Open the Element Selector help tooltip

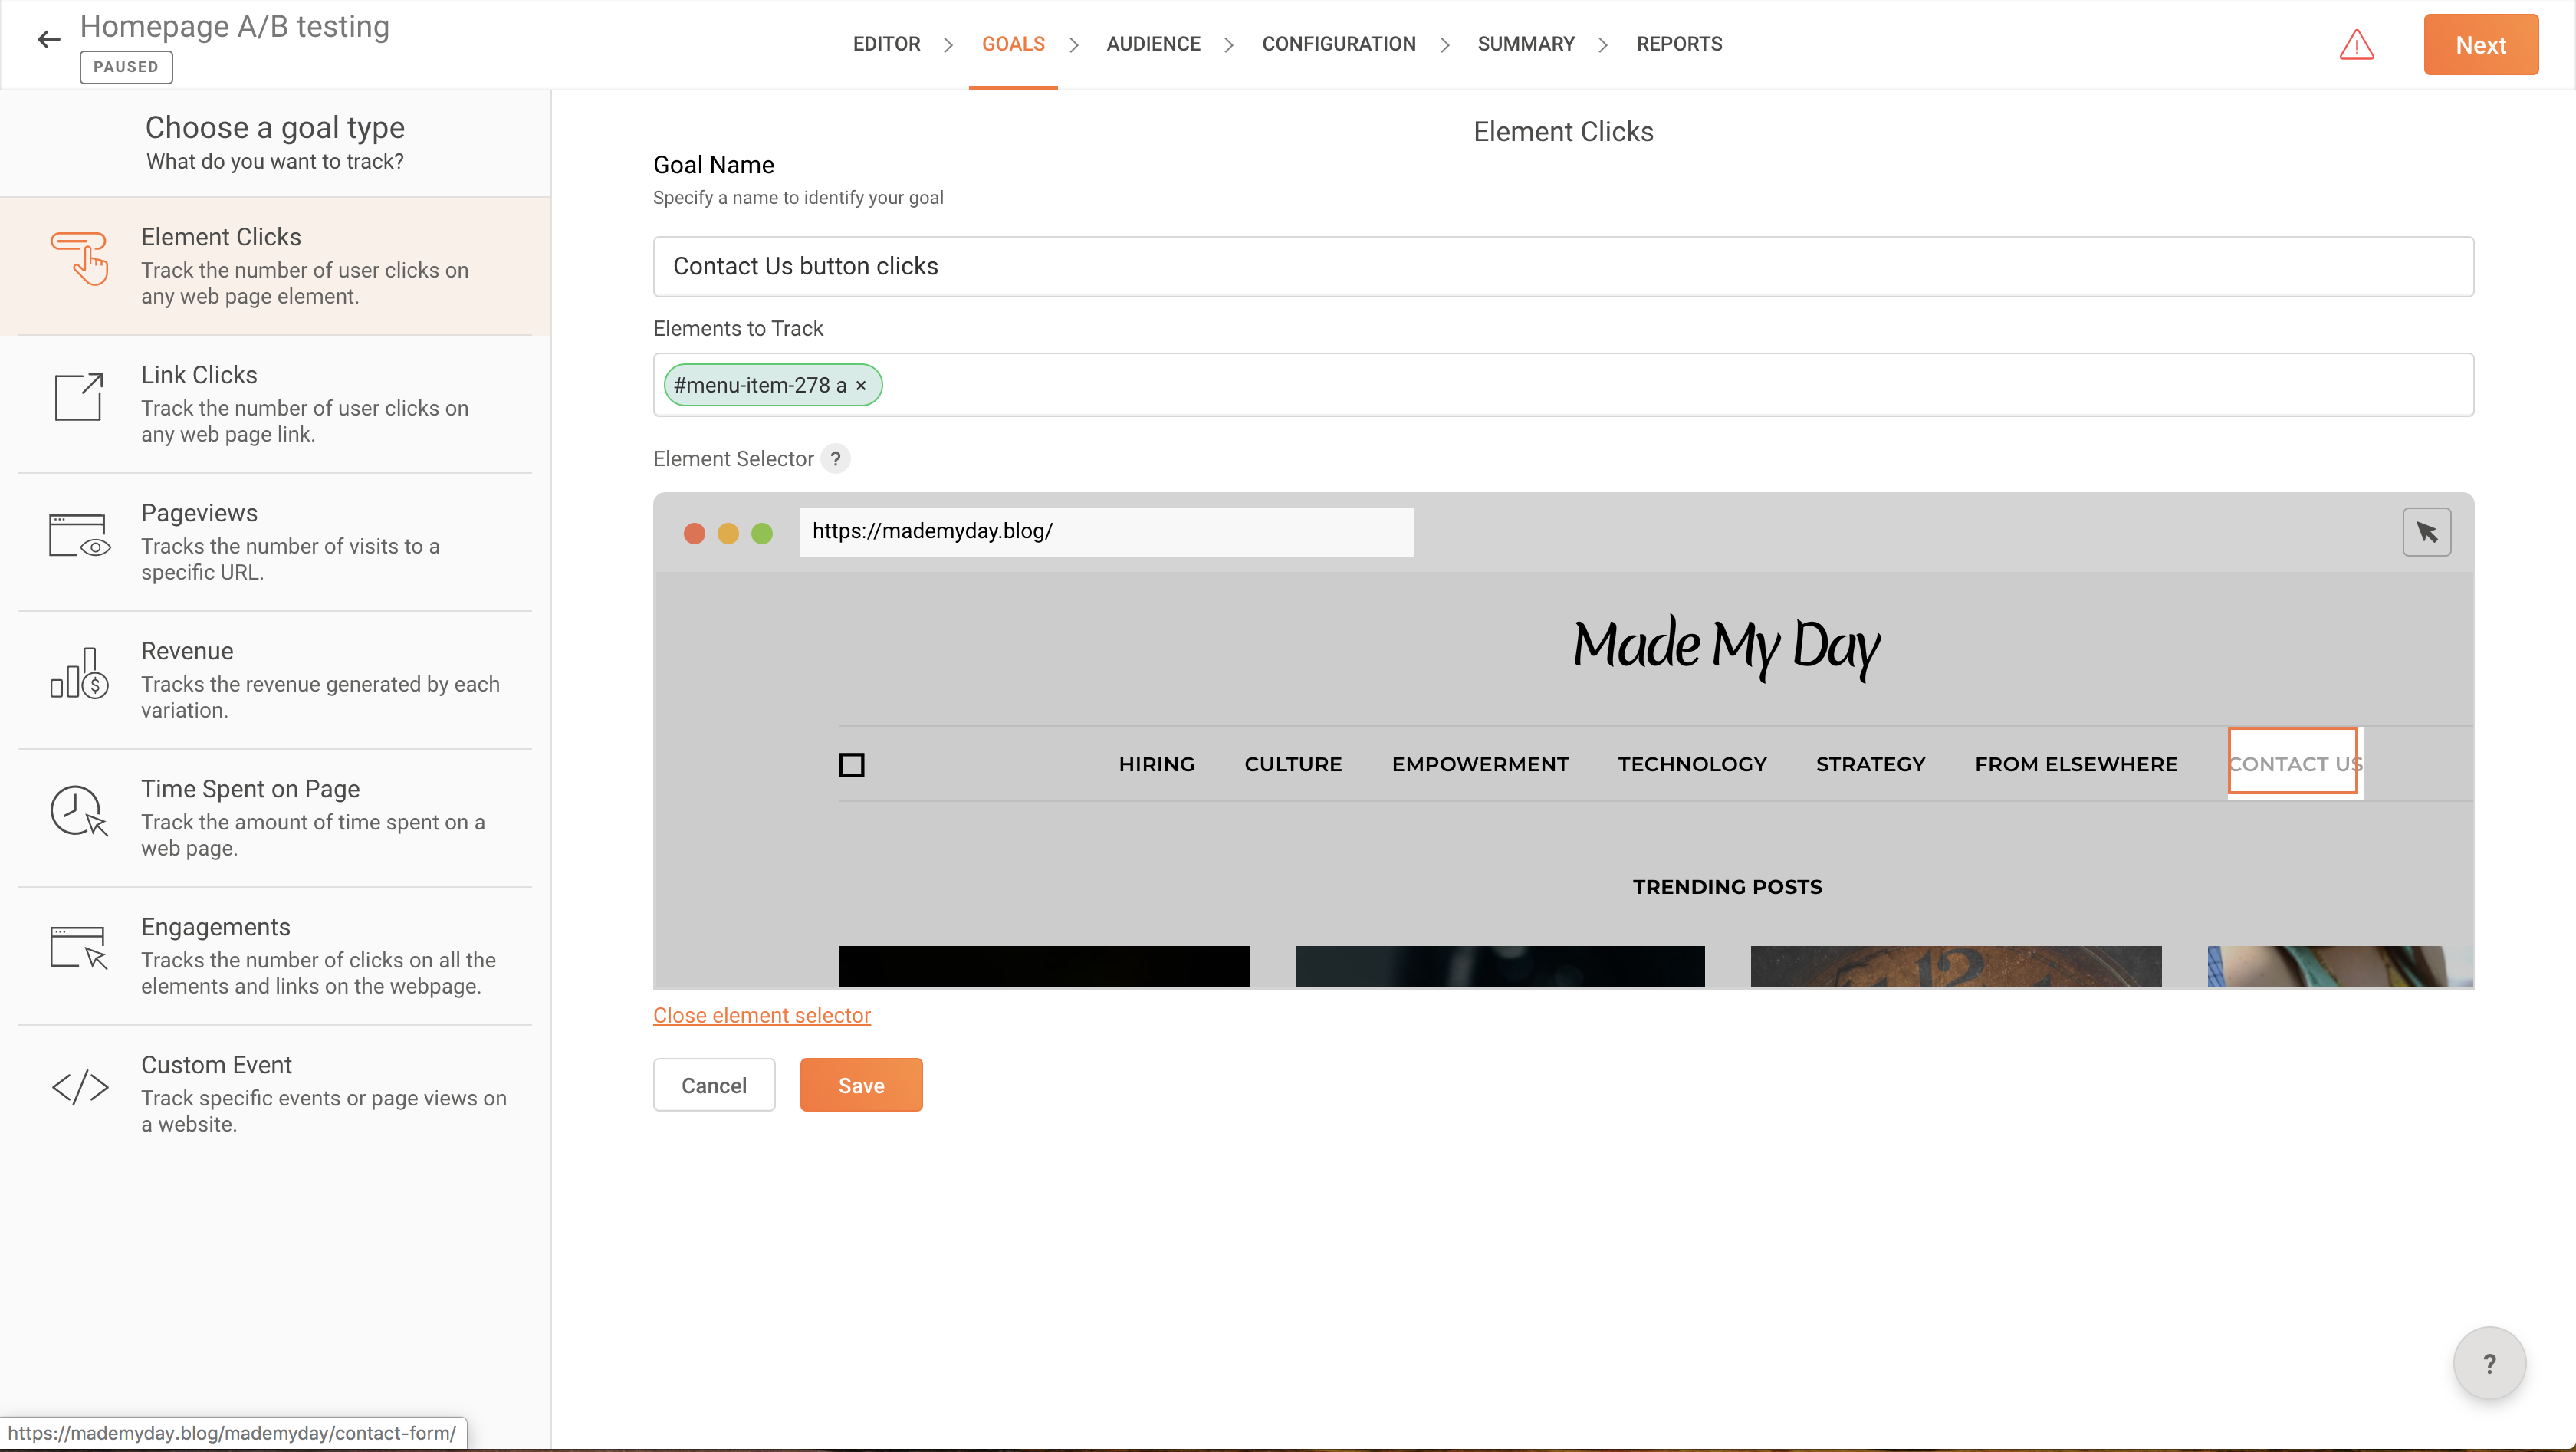click(x=835, y=459)
